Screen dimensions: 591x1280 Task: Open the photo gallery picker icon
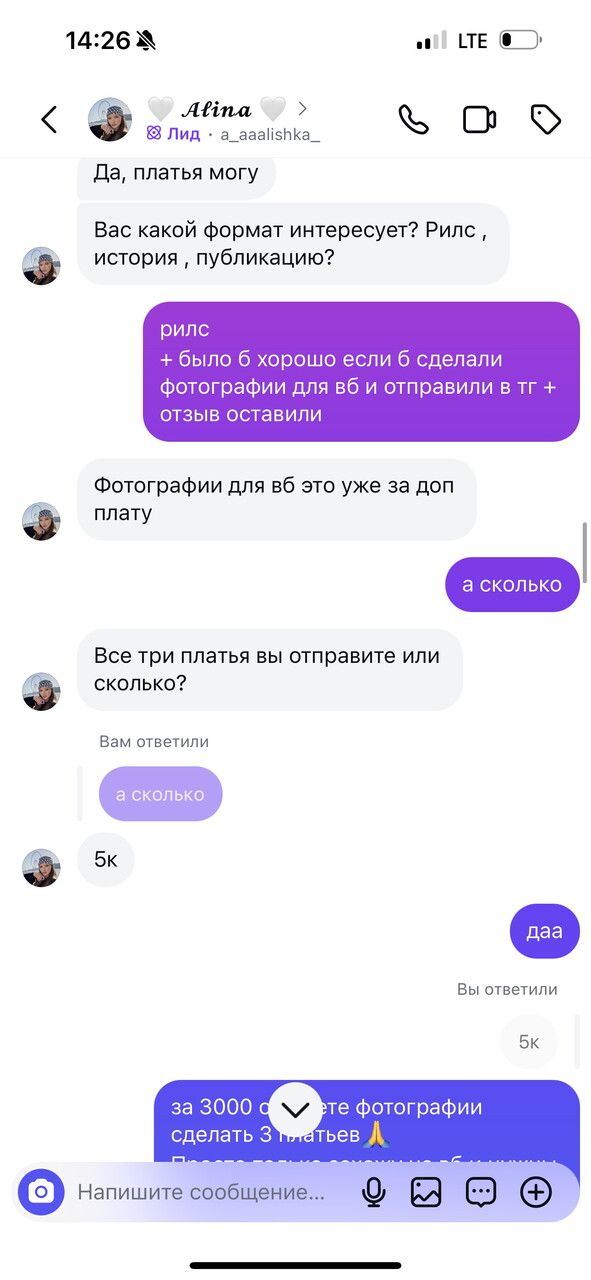click(426, 1192)
